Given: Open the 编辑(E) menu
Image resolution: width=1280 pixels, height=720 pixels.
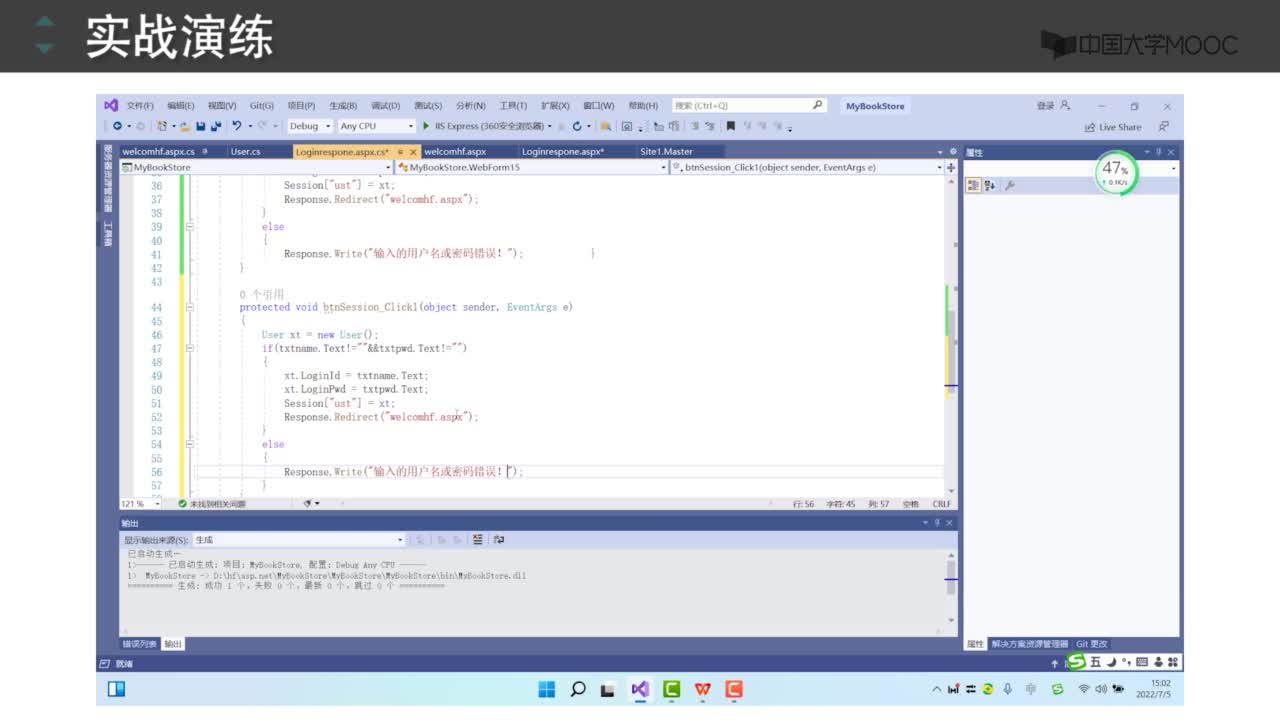Looking at the screenshot, I should (180, 105).
